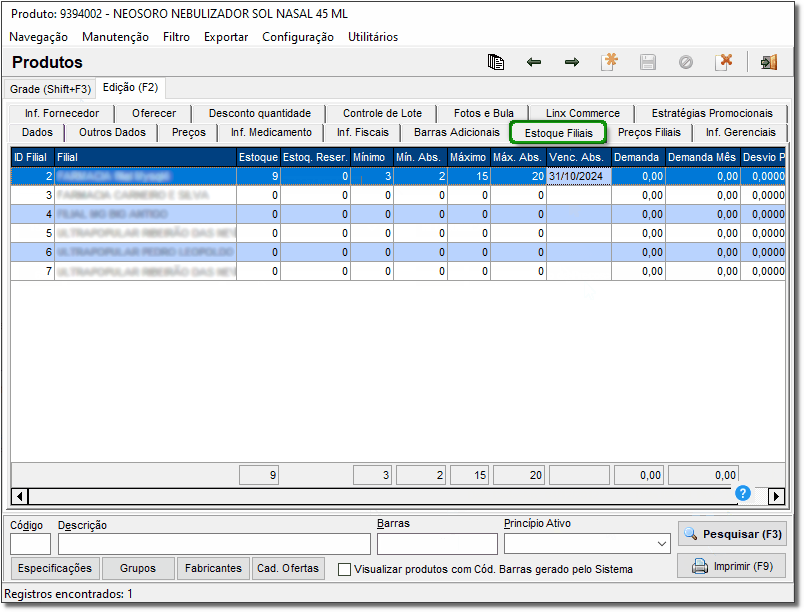Click the Máximo column header
This screenshot has height=612, width=804.
click(469, 157)
